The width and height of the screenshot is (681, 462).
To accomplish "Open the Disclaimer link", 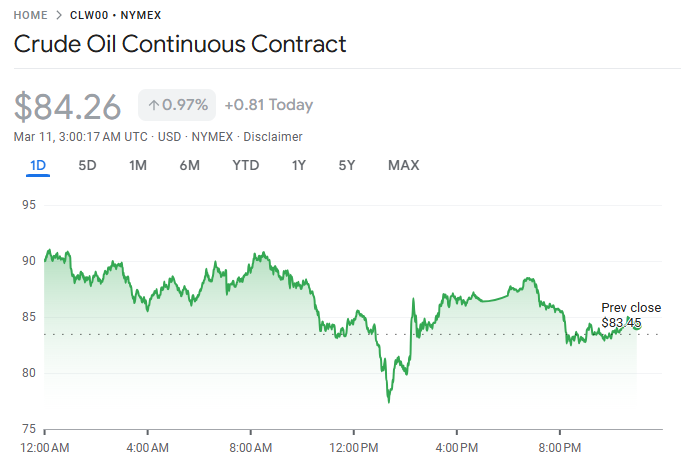I will click(273, 136).
